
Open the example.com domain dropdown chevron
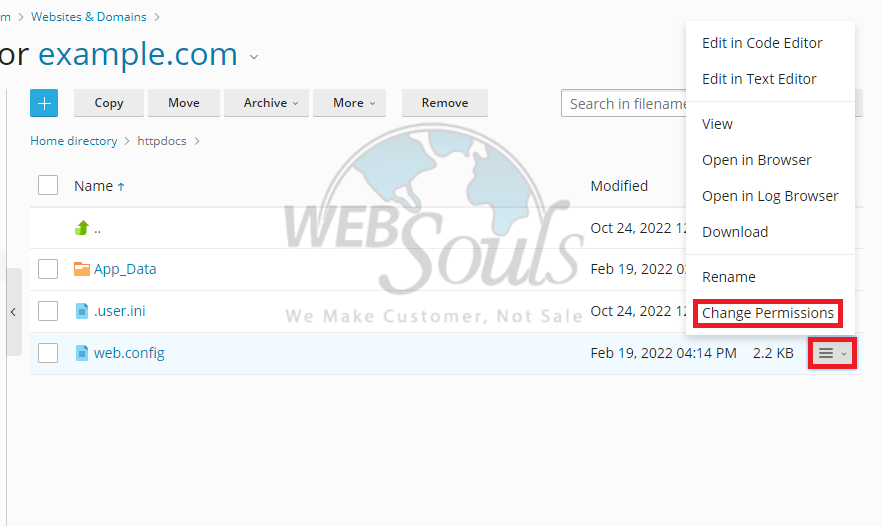254,57
